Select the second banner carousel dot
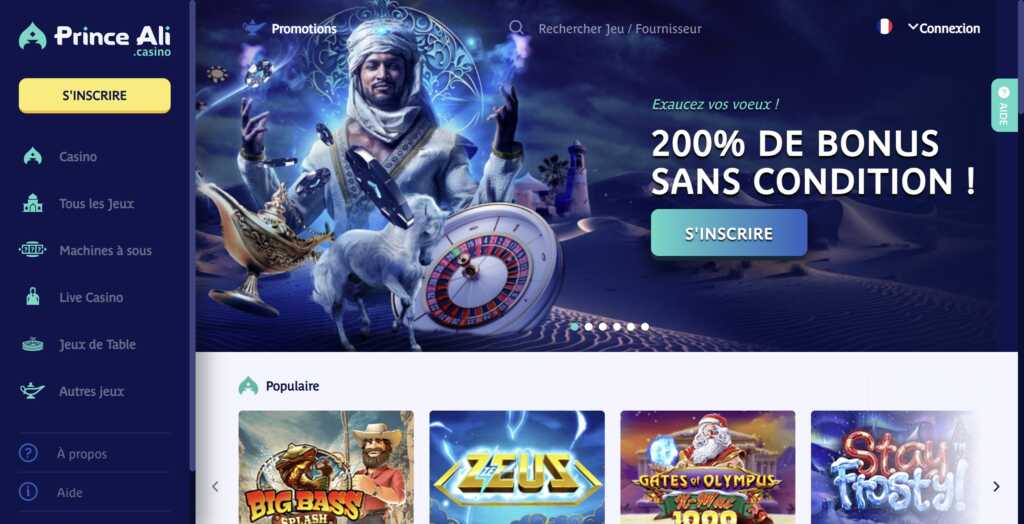 pos(588,327)
